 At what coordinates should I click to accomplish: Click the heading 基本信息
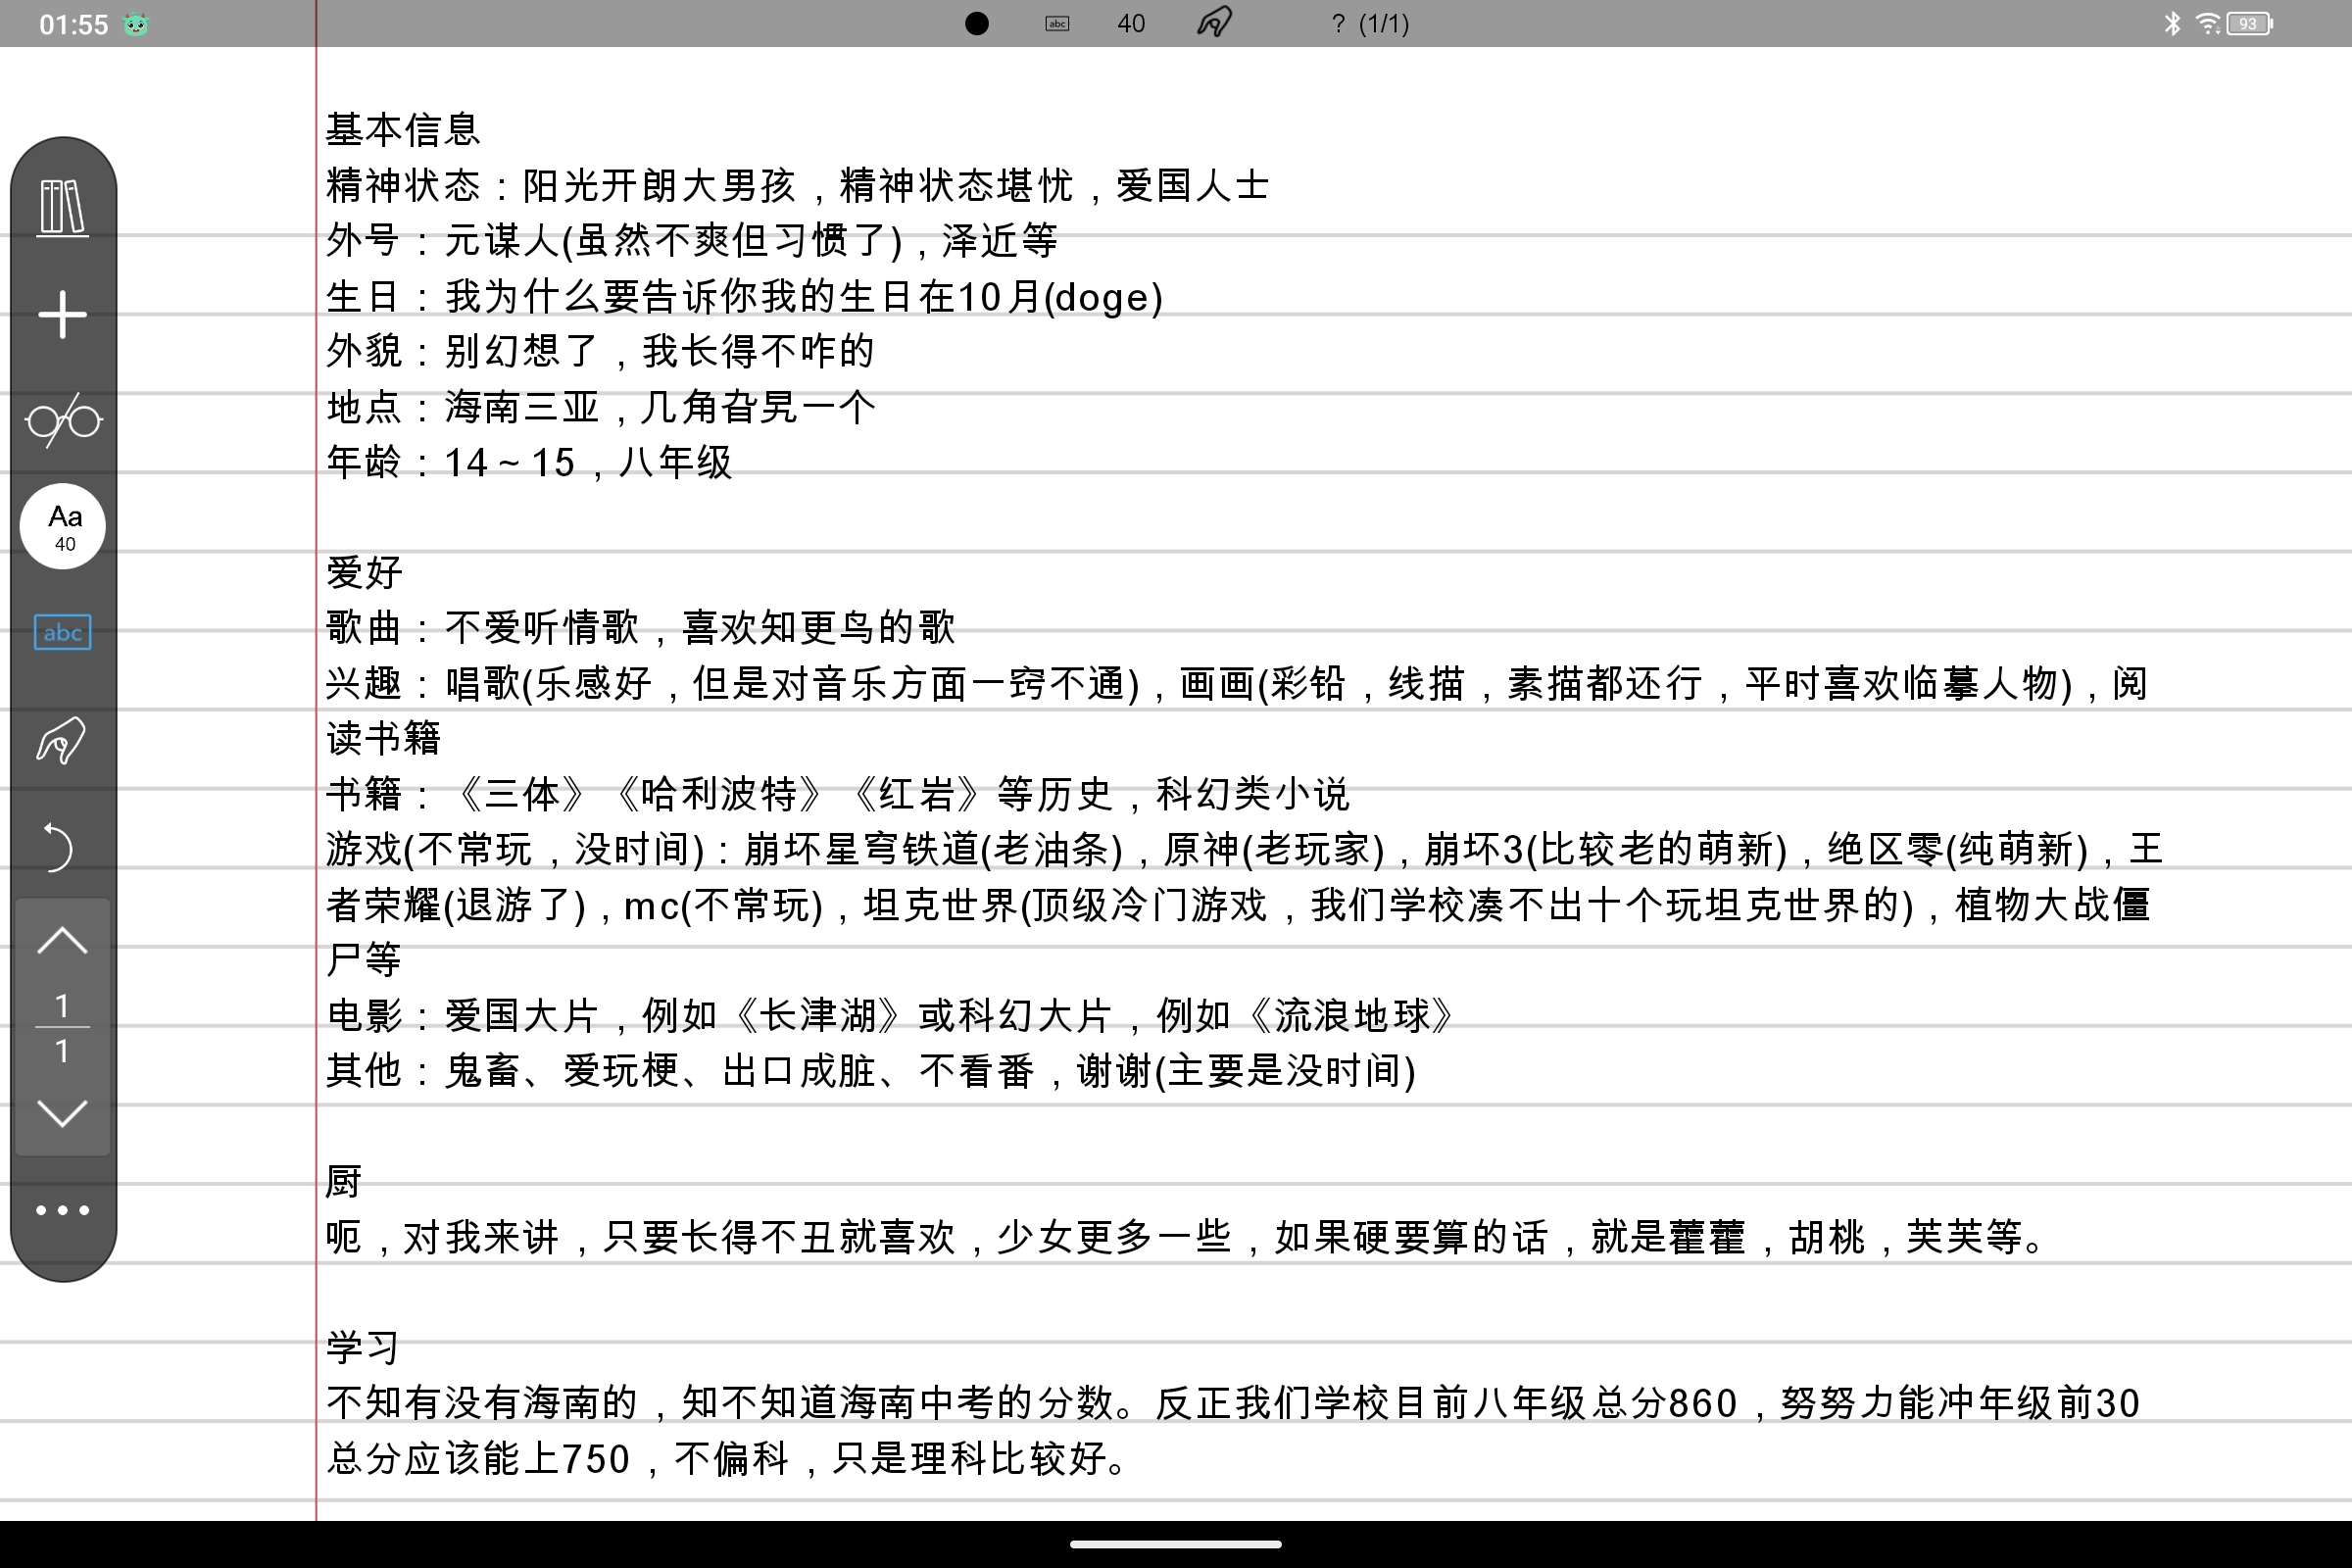point(404,130)
